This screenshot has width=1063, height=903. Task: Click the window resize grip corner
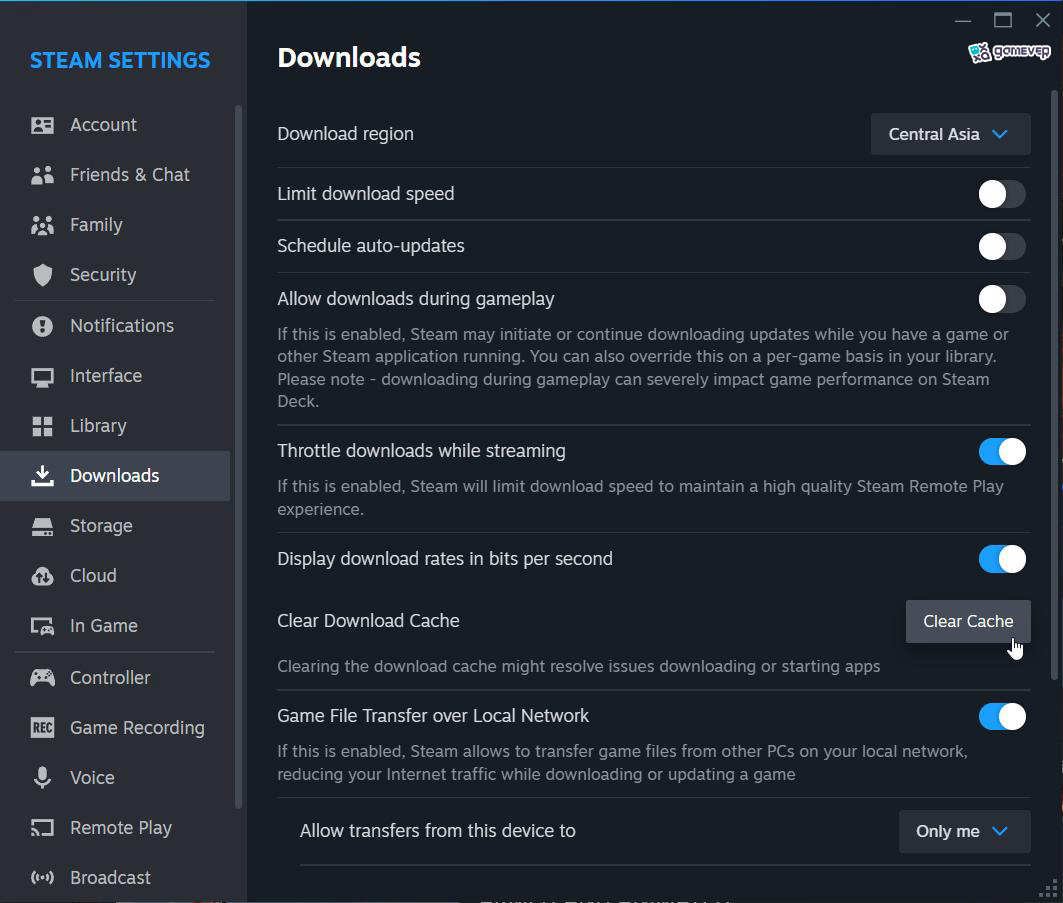tap(1049, 888)
